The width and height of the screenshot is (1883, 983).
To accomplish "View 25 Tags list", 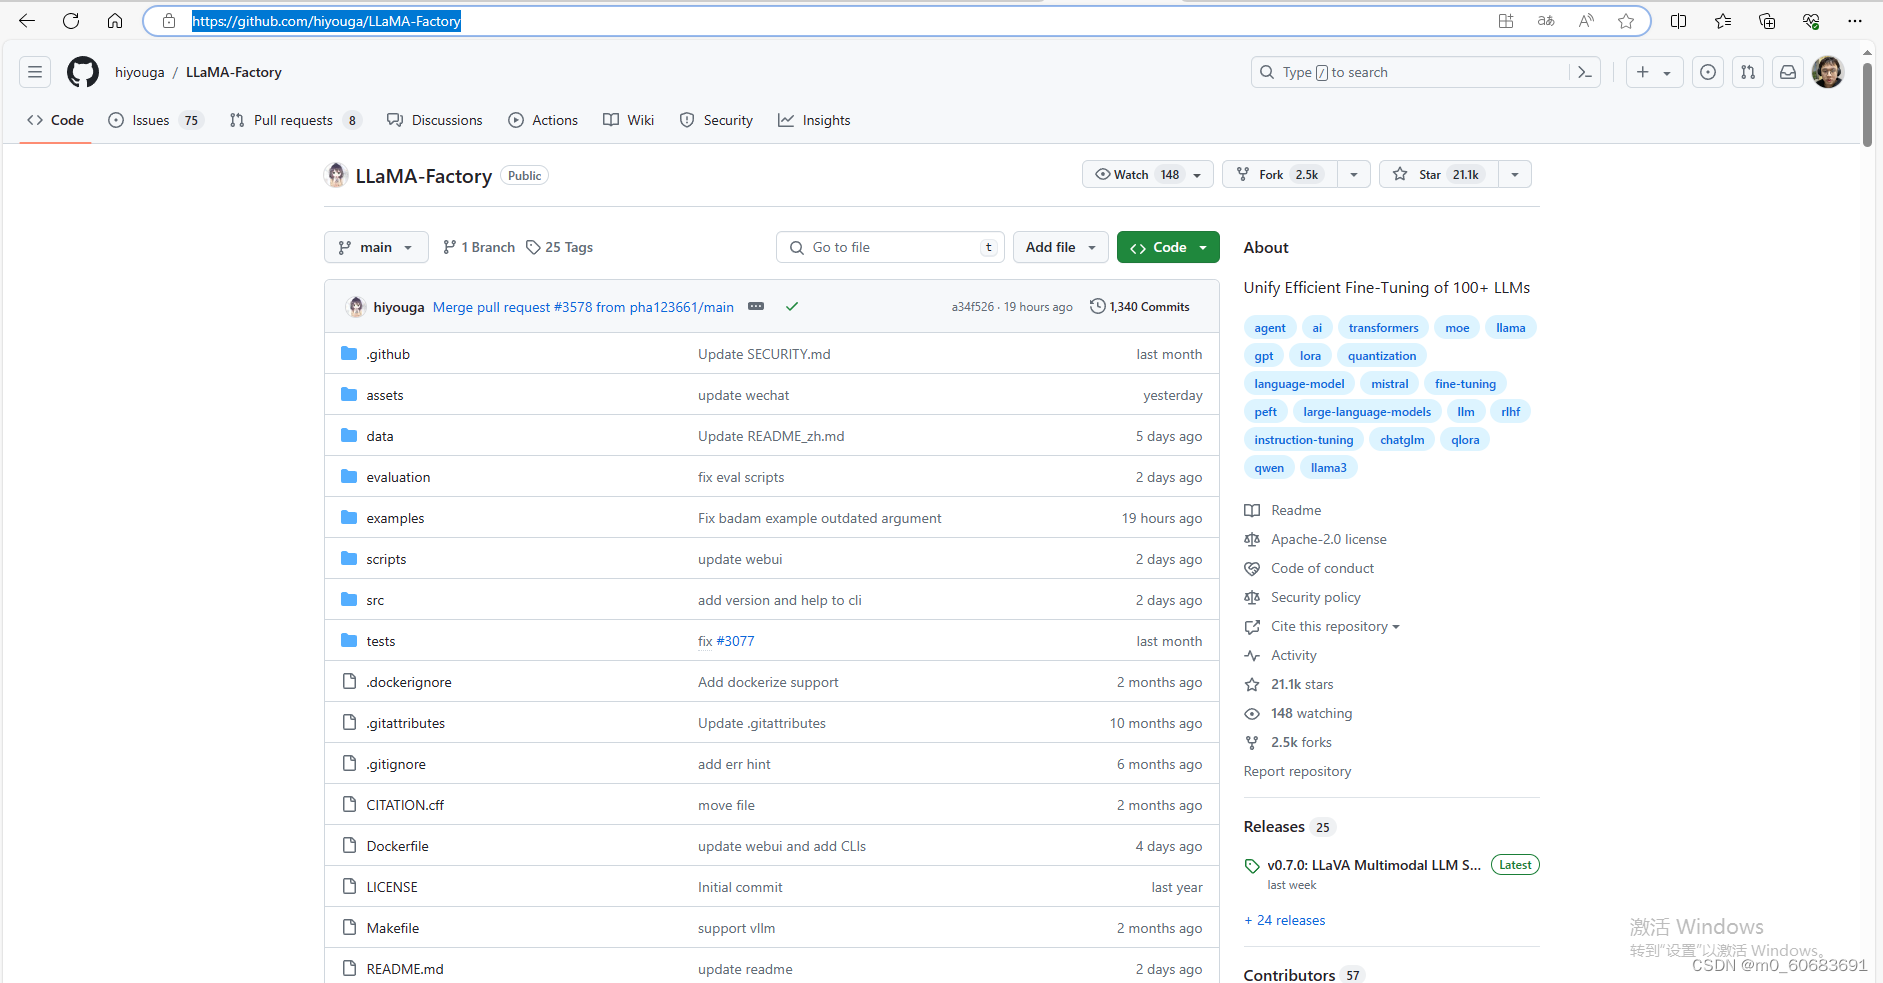I will pos(560,247).
